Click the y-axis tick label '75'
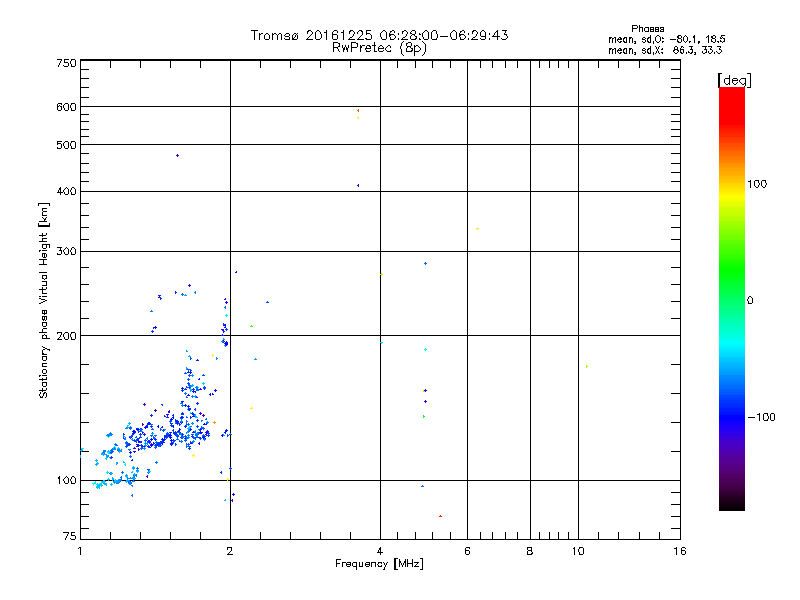This screenshot has height=600, width=800. [x=70, y=536]
